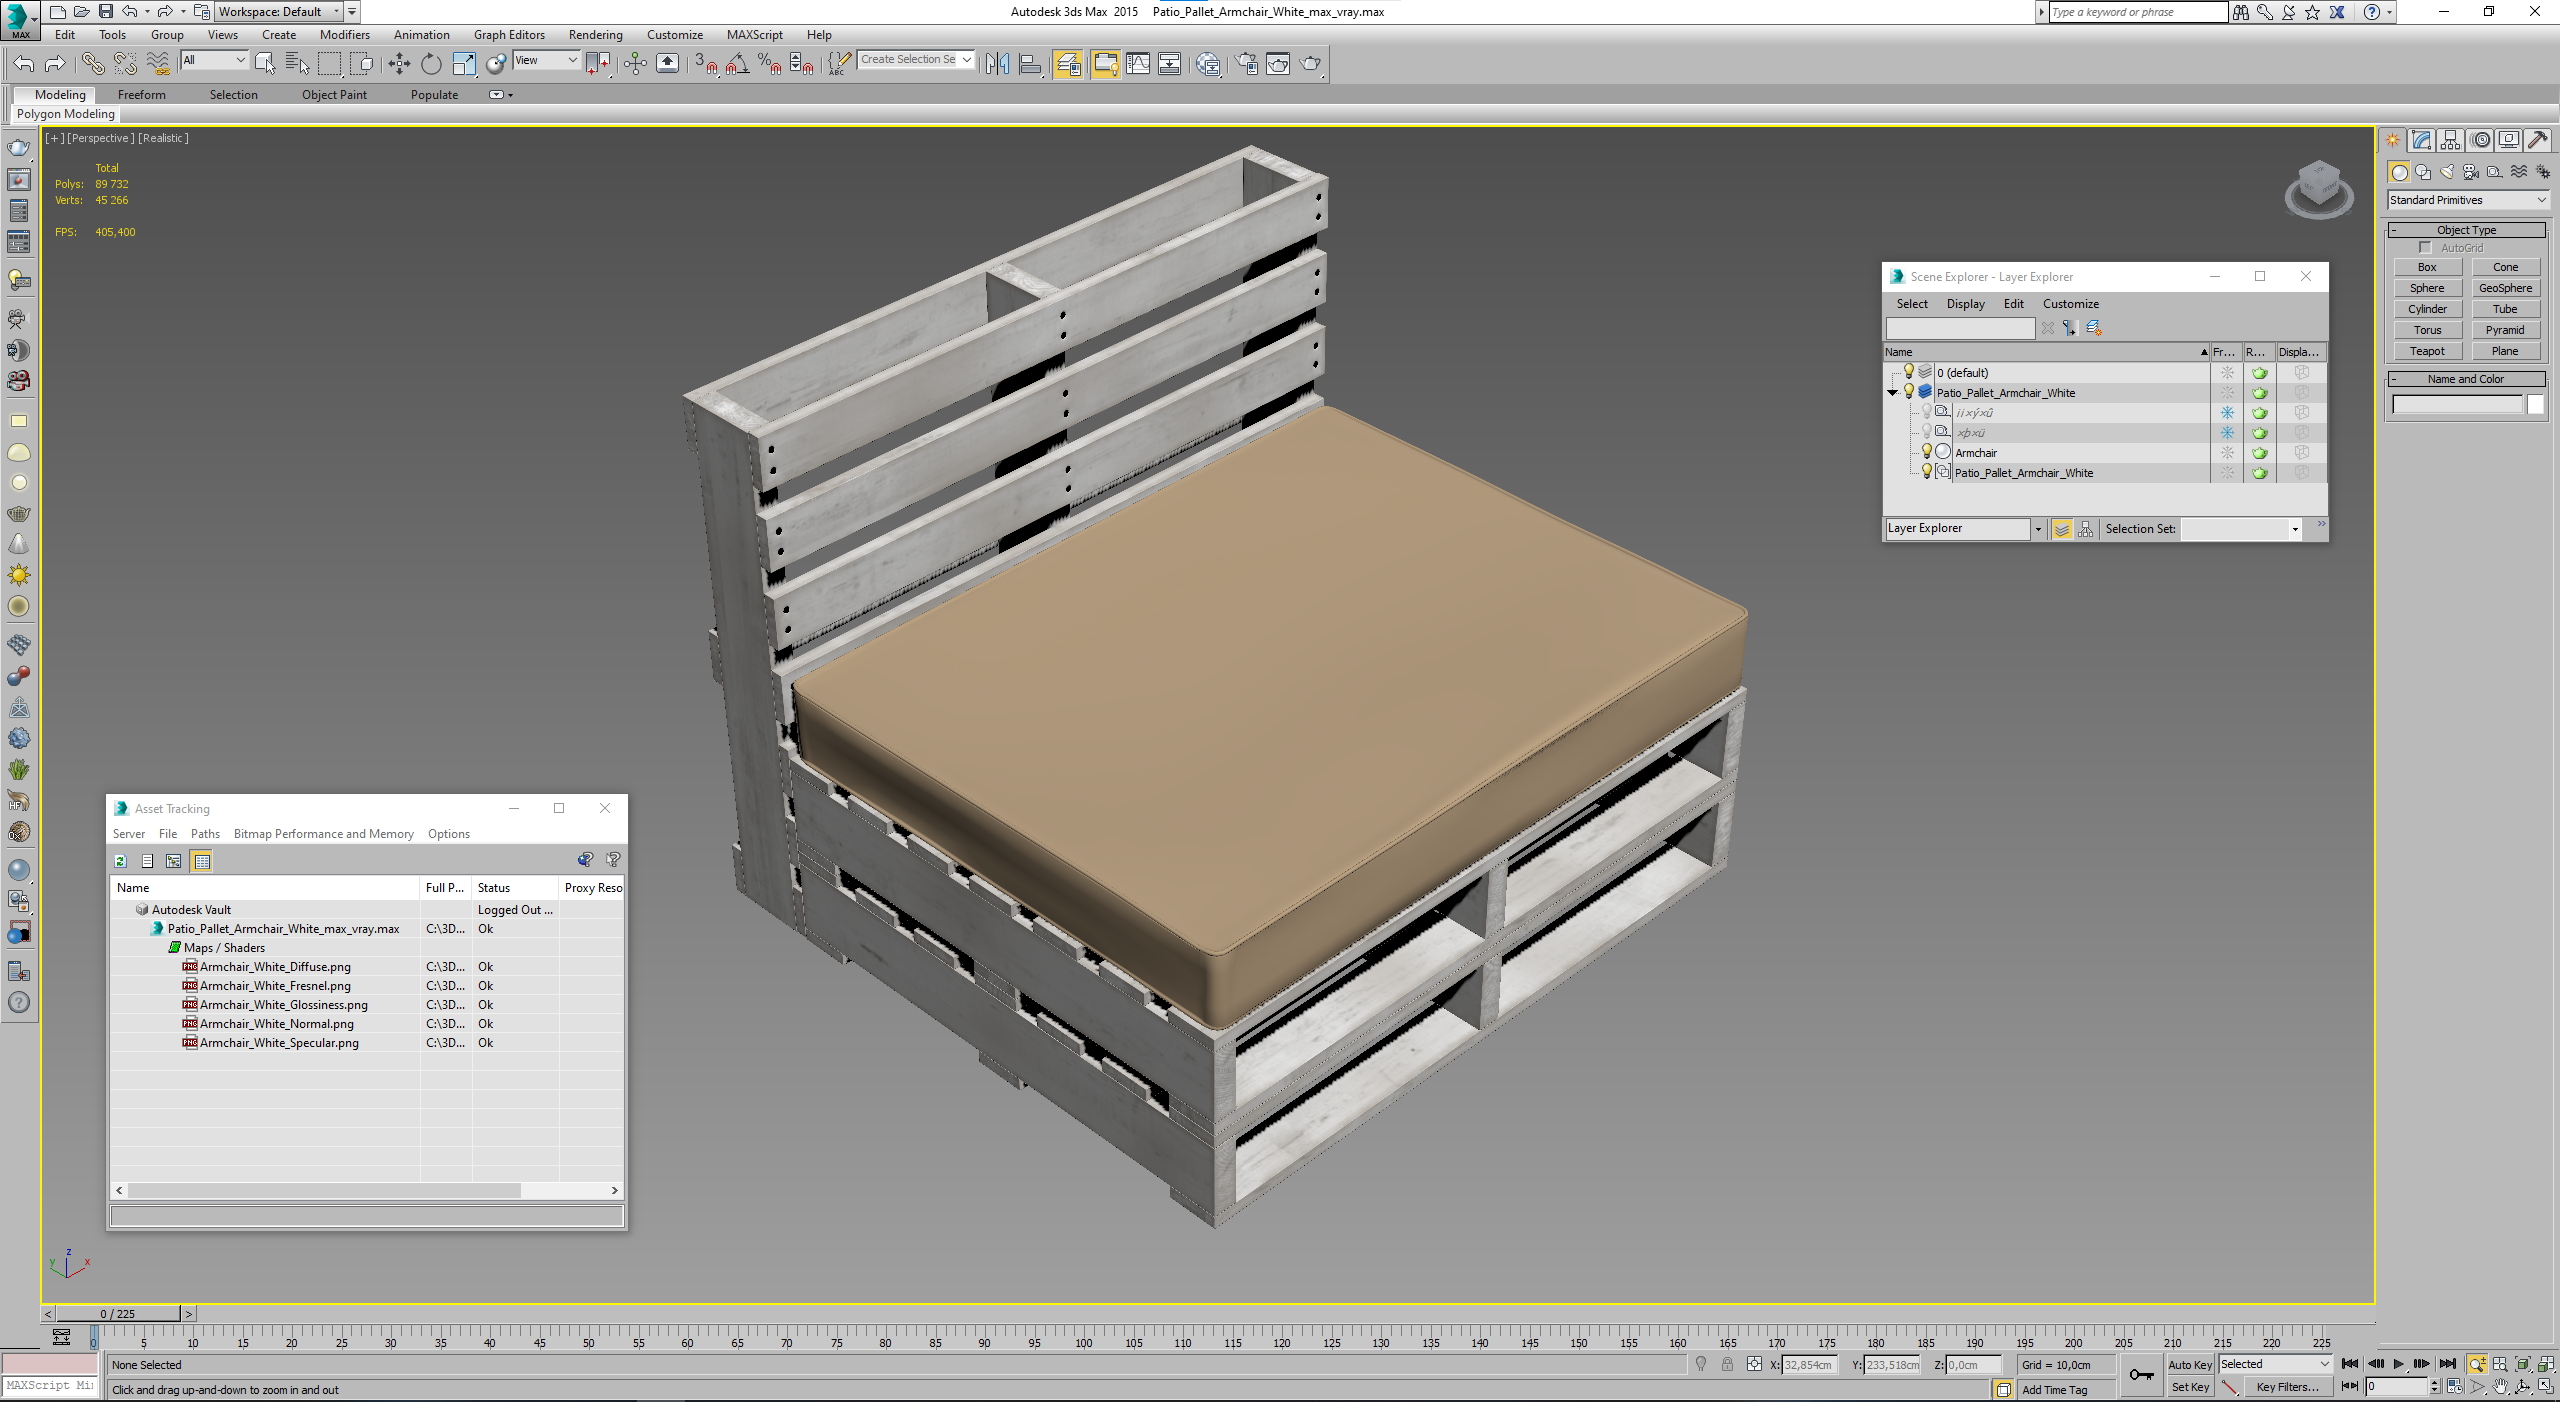Collapse the Patio_Pallet_Armchair_White layer tree
This screenshot has width=2560, height=1402.
(1892, 393)
